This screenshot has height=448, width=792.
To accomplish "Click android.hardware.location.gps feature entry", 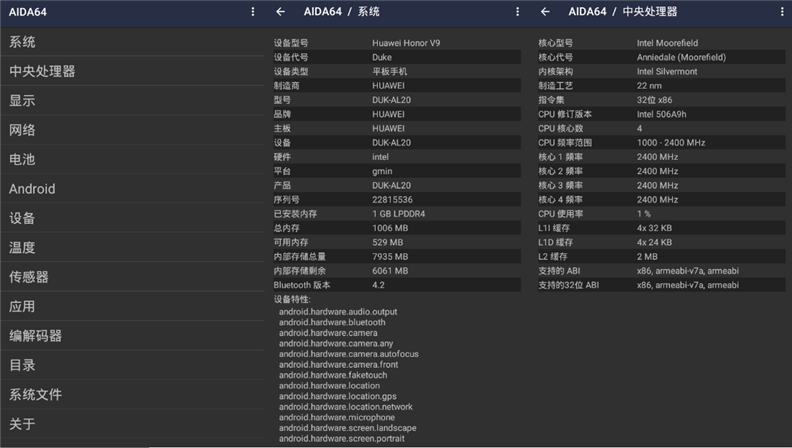I will tap(337, 396).
